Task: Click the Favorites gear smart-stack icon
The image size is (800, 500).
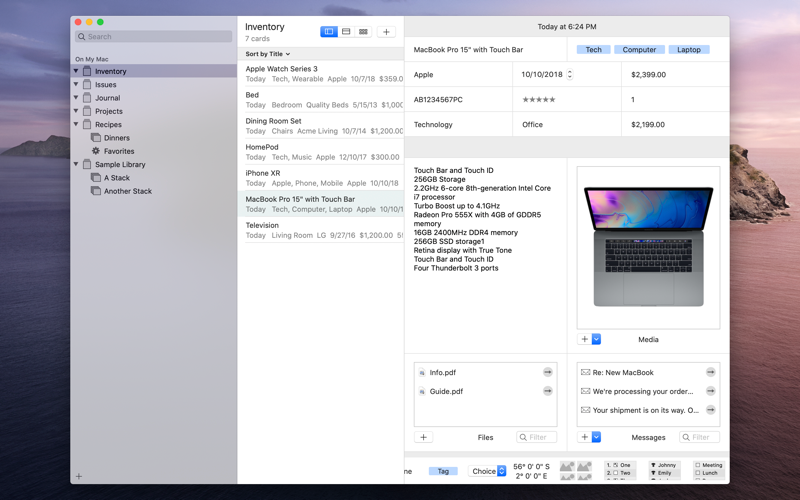Action: (95, 151)
